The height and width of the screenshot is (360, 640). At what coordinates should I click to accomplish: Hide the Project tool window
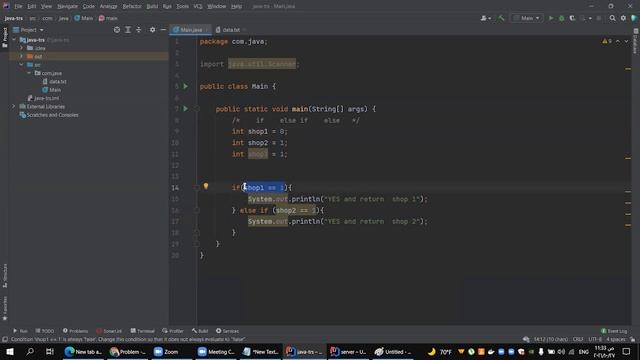tap(163, 30)
